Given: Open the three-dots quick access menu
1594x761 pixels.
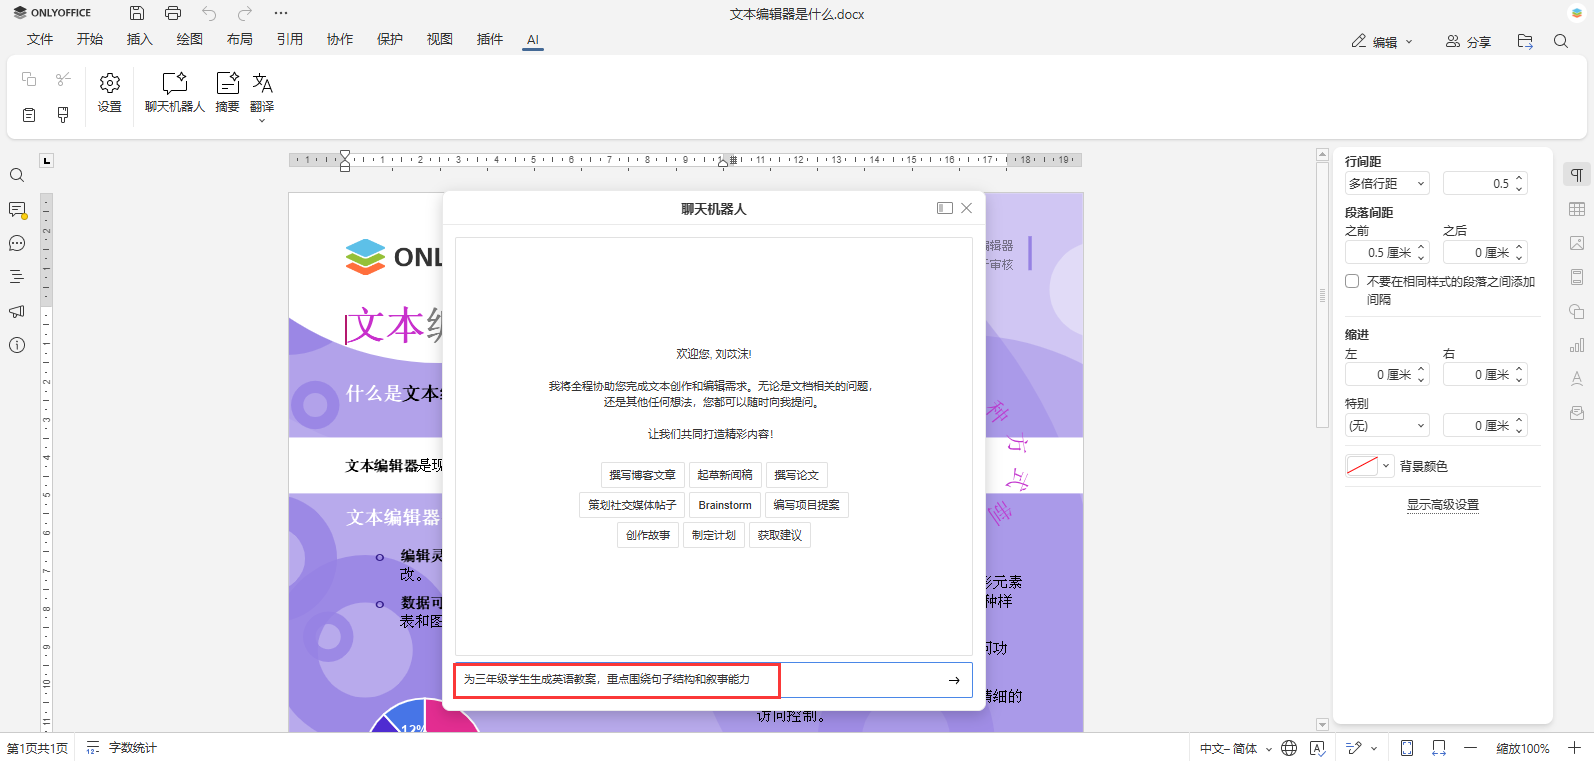Looking at the screenshot, I should [x=281, y=13].
